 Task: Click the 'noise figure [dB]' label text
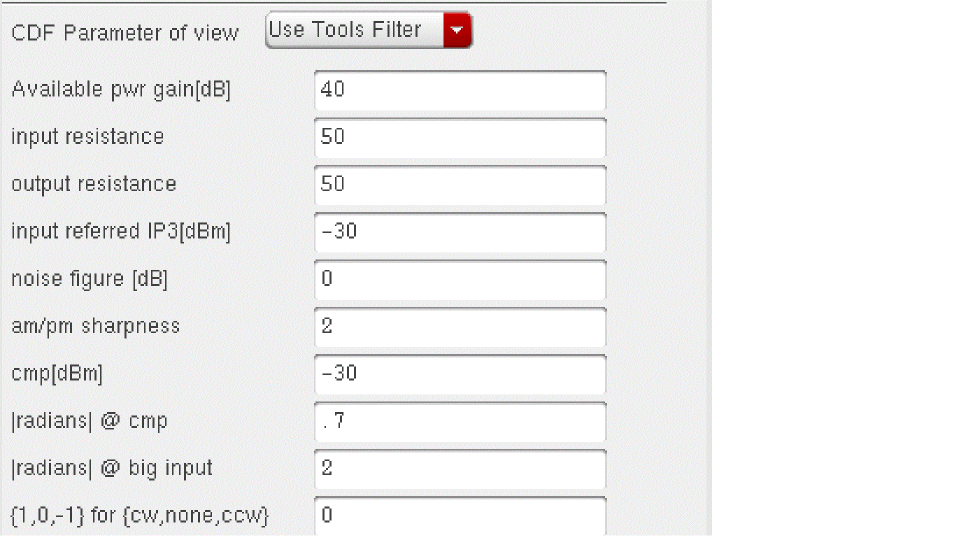pos(89,279)
